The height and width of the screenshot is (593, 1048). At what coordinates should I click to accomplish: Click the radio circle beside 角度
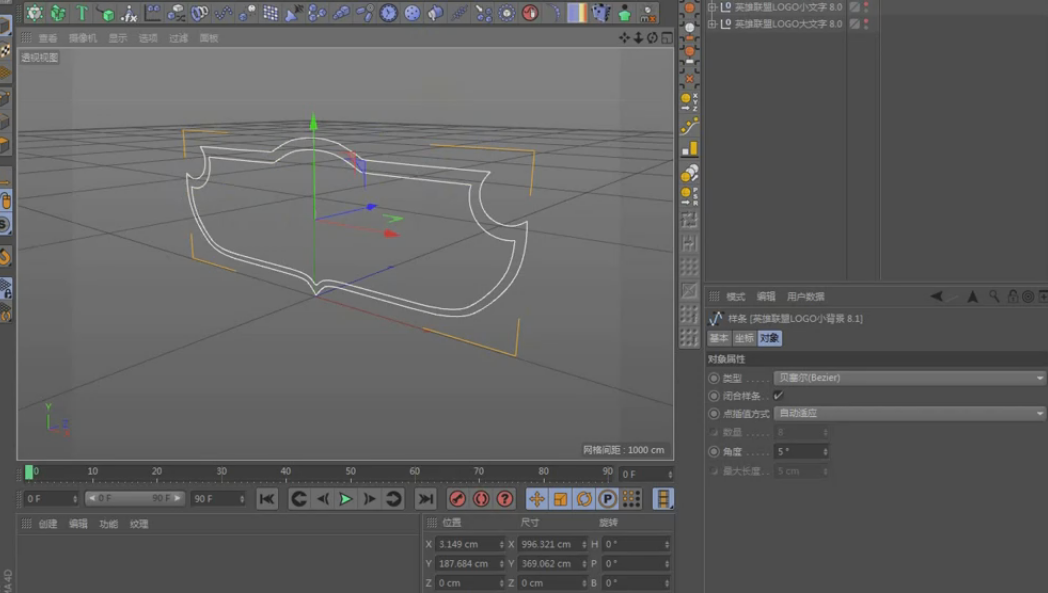coord(714,451)
